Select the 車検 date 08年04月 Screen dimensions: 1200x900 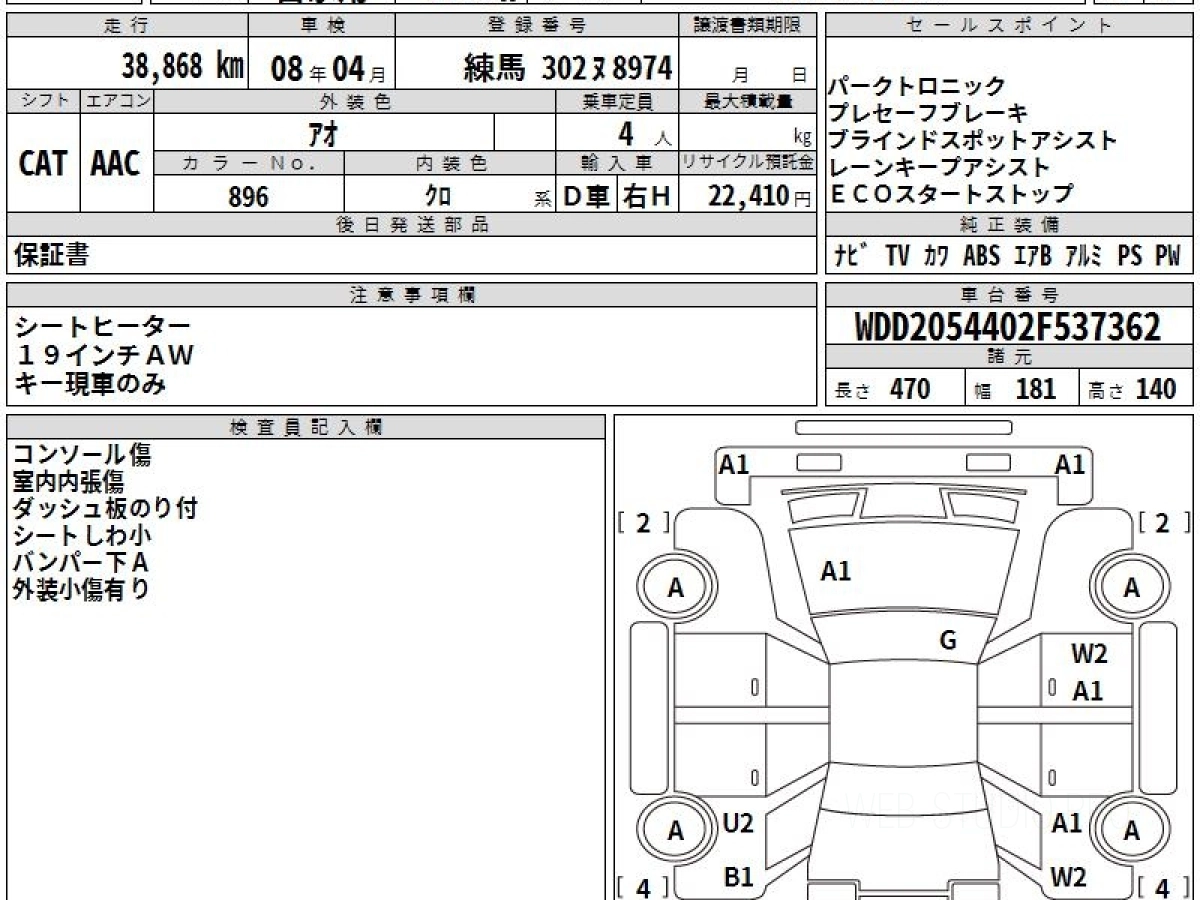(328, 69)
